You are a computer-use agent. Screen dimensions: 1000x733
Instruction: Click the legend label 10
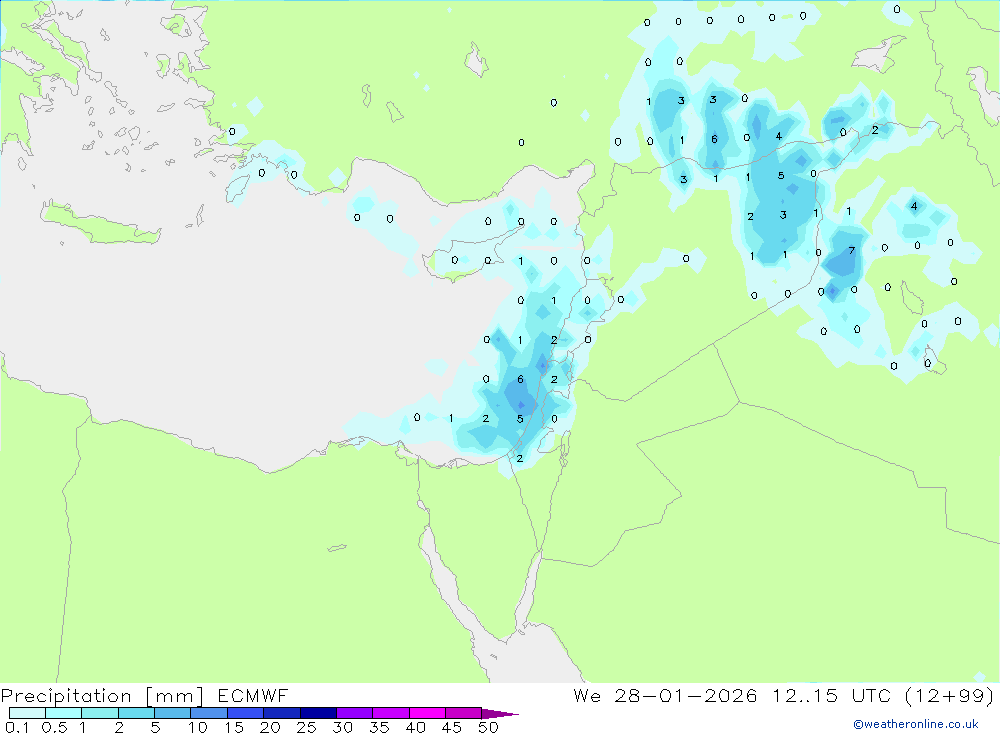pos(198,727)
